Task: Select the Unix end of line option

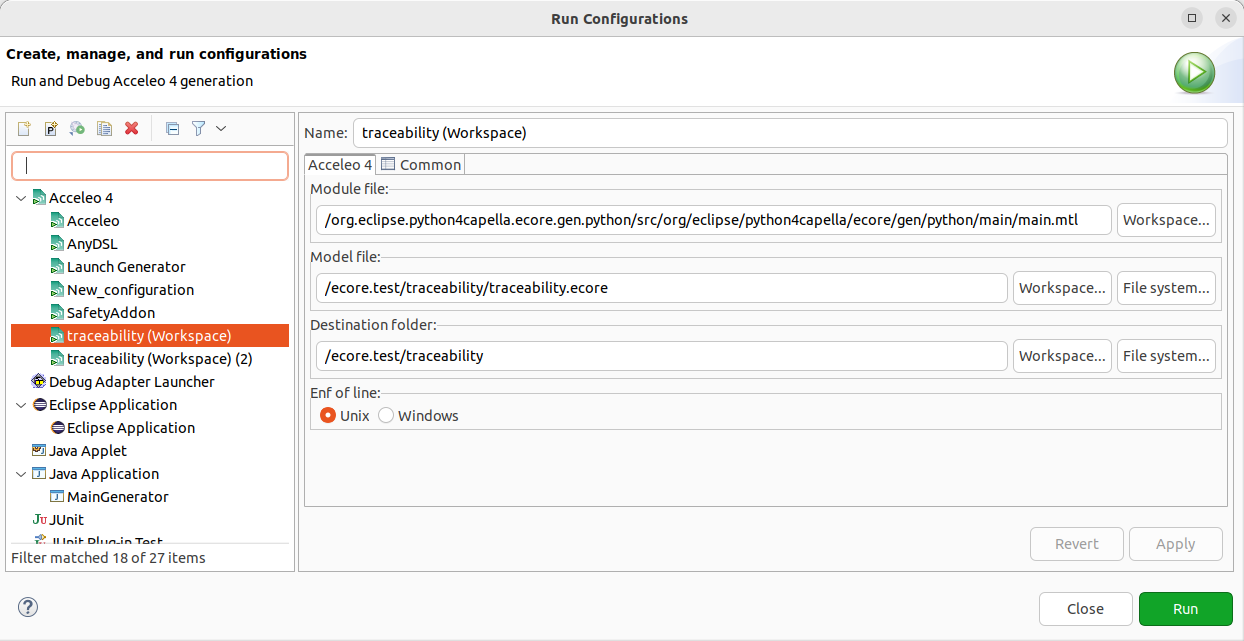Action: pyautogui.click(x=328, y=416)
